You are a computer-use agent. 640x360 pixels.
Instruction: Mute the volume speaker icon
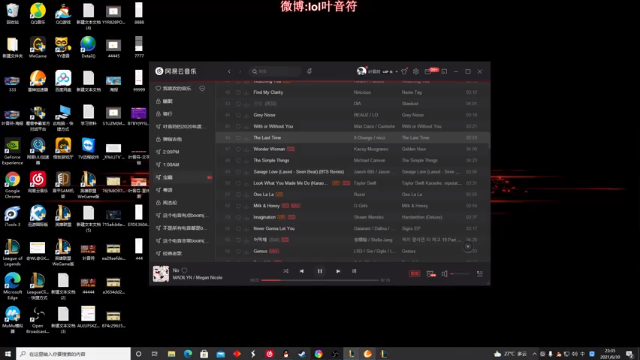click(444, 274)
